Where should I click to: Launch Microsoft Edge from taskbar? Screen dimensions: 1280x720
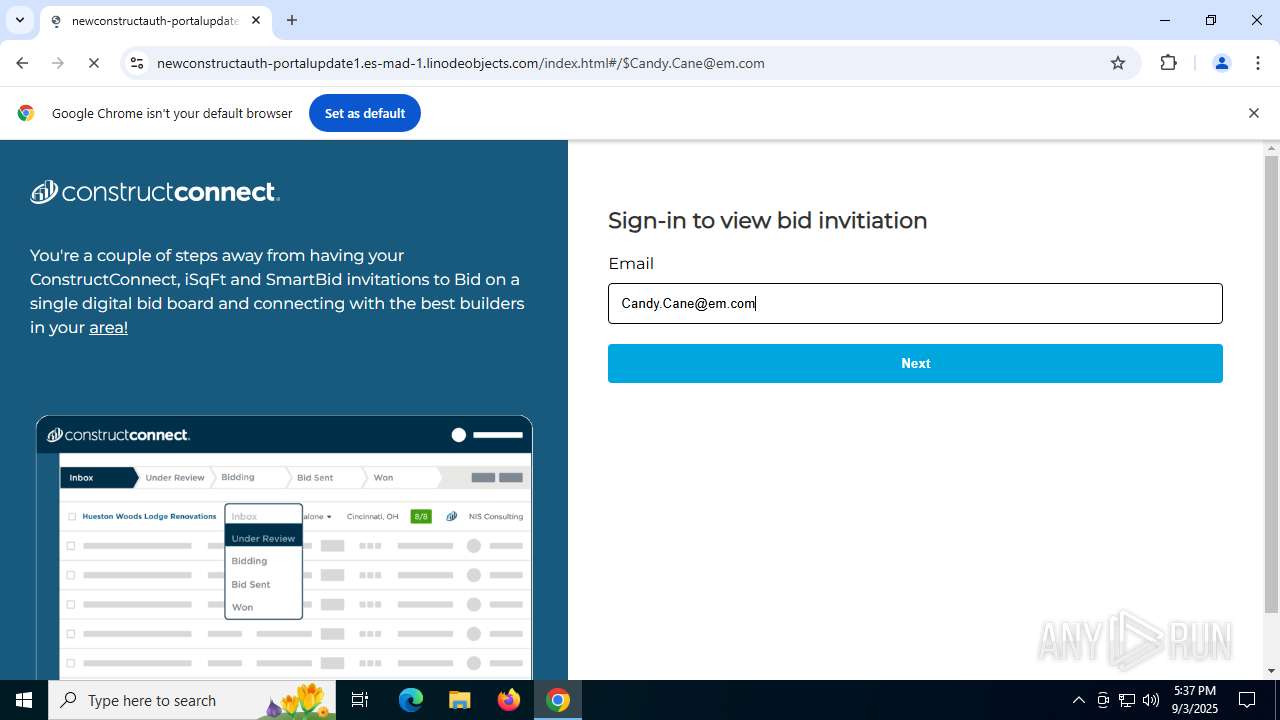[x=411, y=700]
